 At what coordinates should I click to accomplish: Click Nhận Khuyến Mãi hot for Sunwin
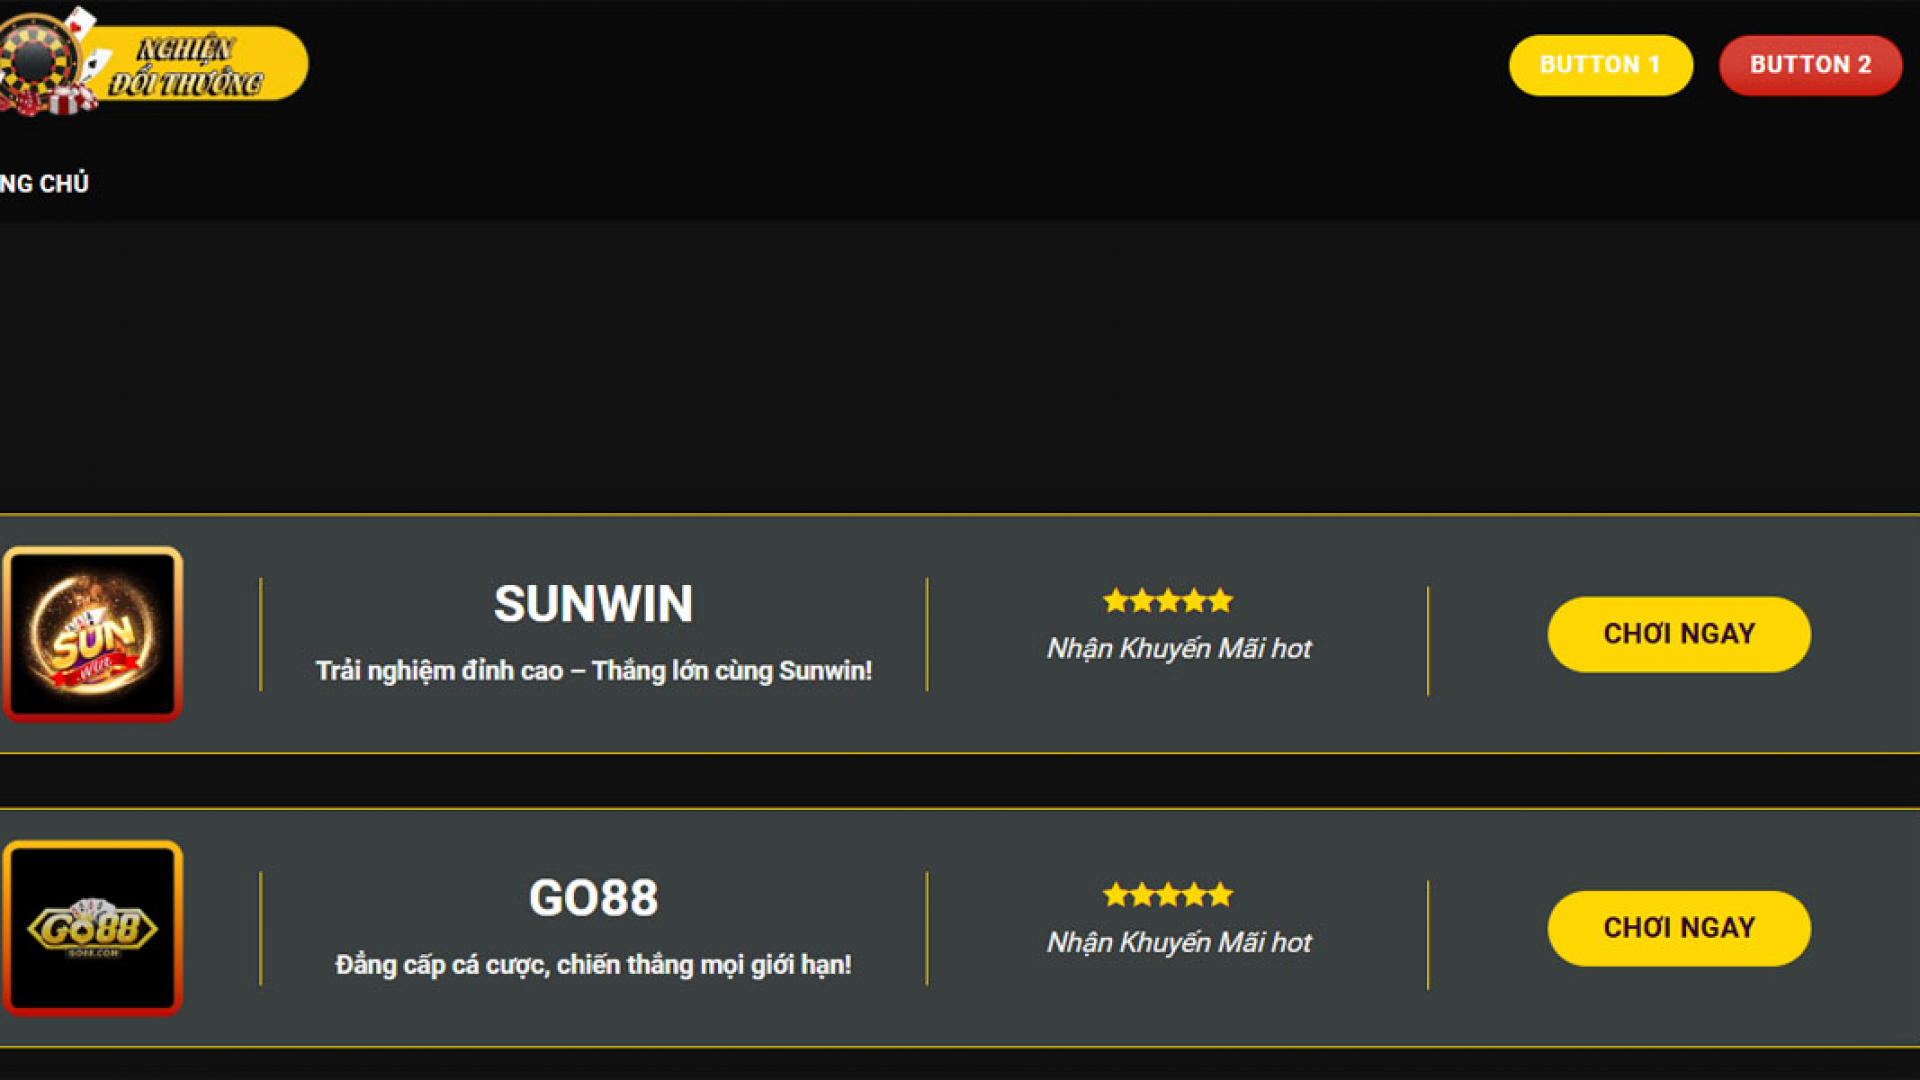pos(1178,649)
